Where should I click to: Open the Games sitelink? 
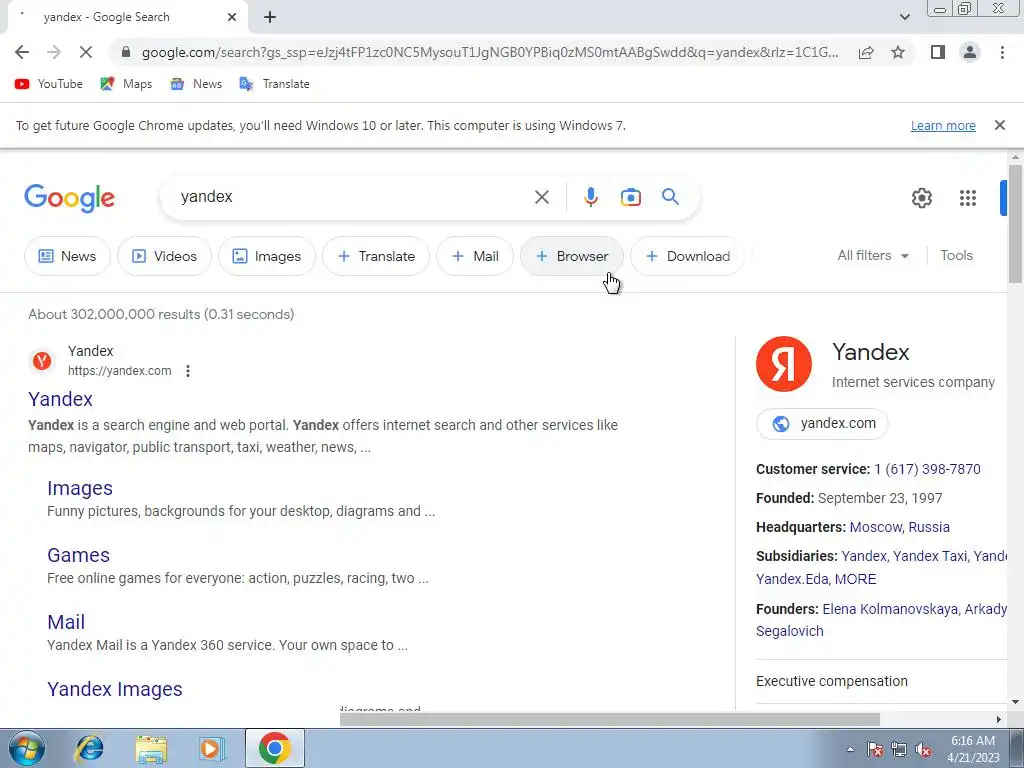pyautogui.click(x=78, y=555)
